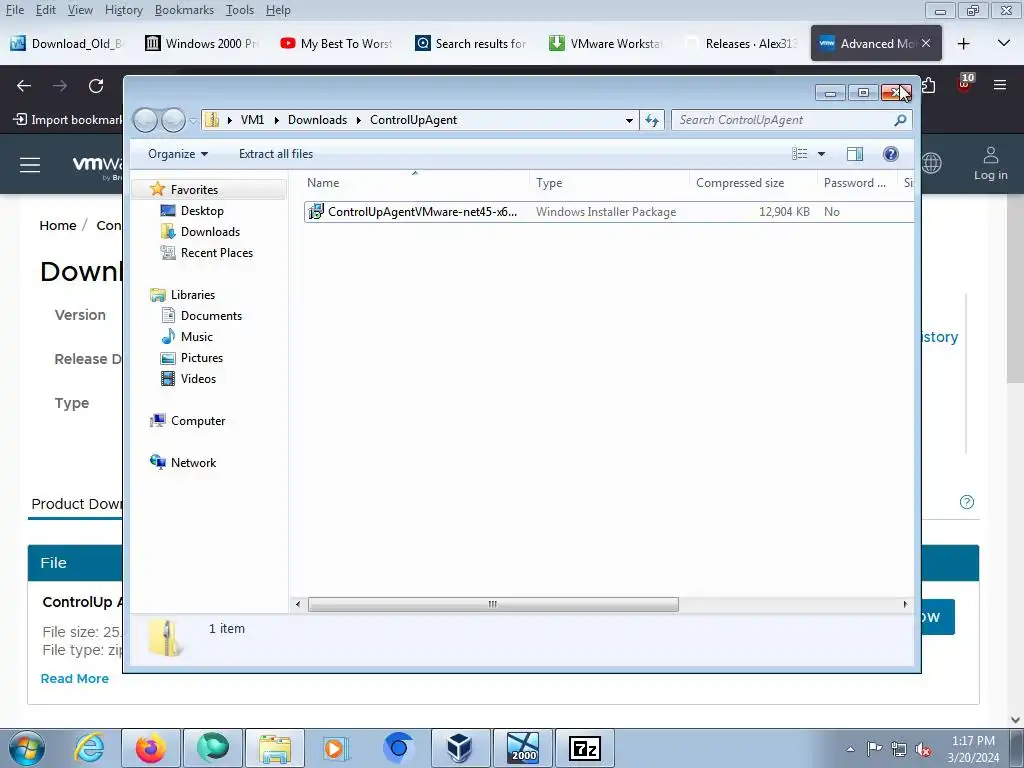Image resolution: width=1024 pixels, height=768 pixels.
Task: Switch to the VMware Workstation tab
Action: [x=606, y=43]
